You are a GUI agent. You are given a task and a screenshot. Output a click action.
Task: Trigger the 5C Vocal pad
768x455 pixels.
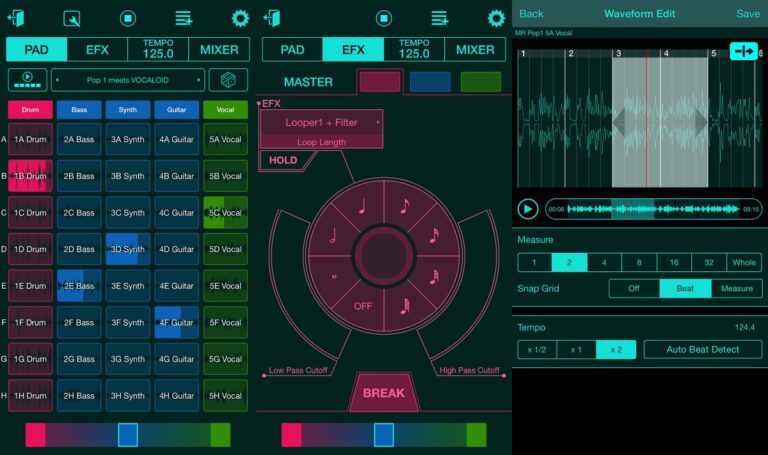(225, 213)
